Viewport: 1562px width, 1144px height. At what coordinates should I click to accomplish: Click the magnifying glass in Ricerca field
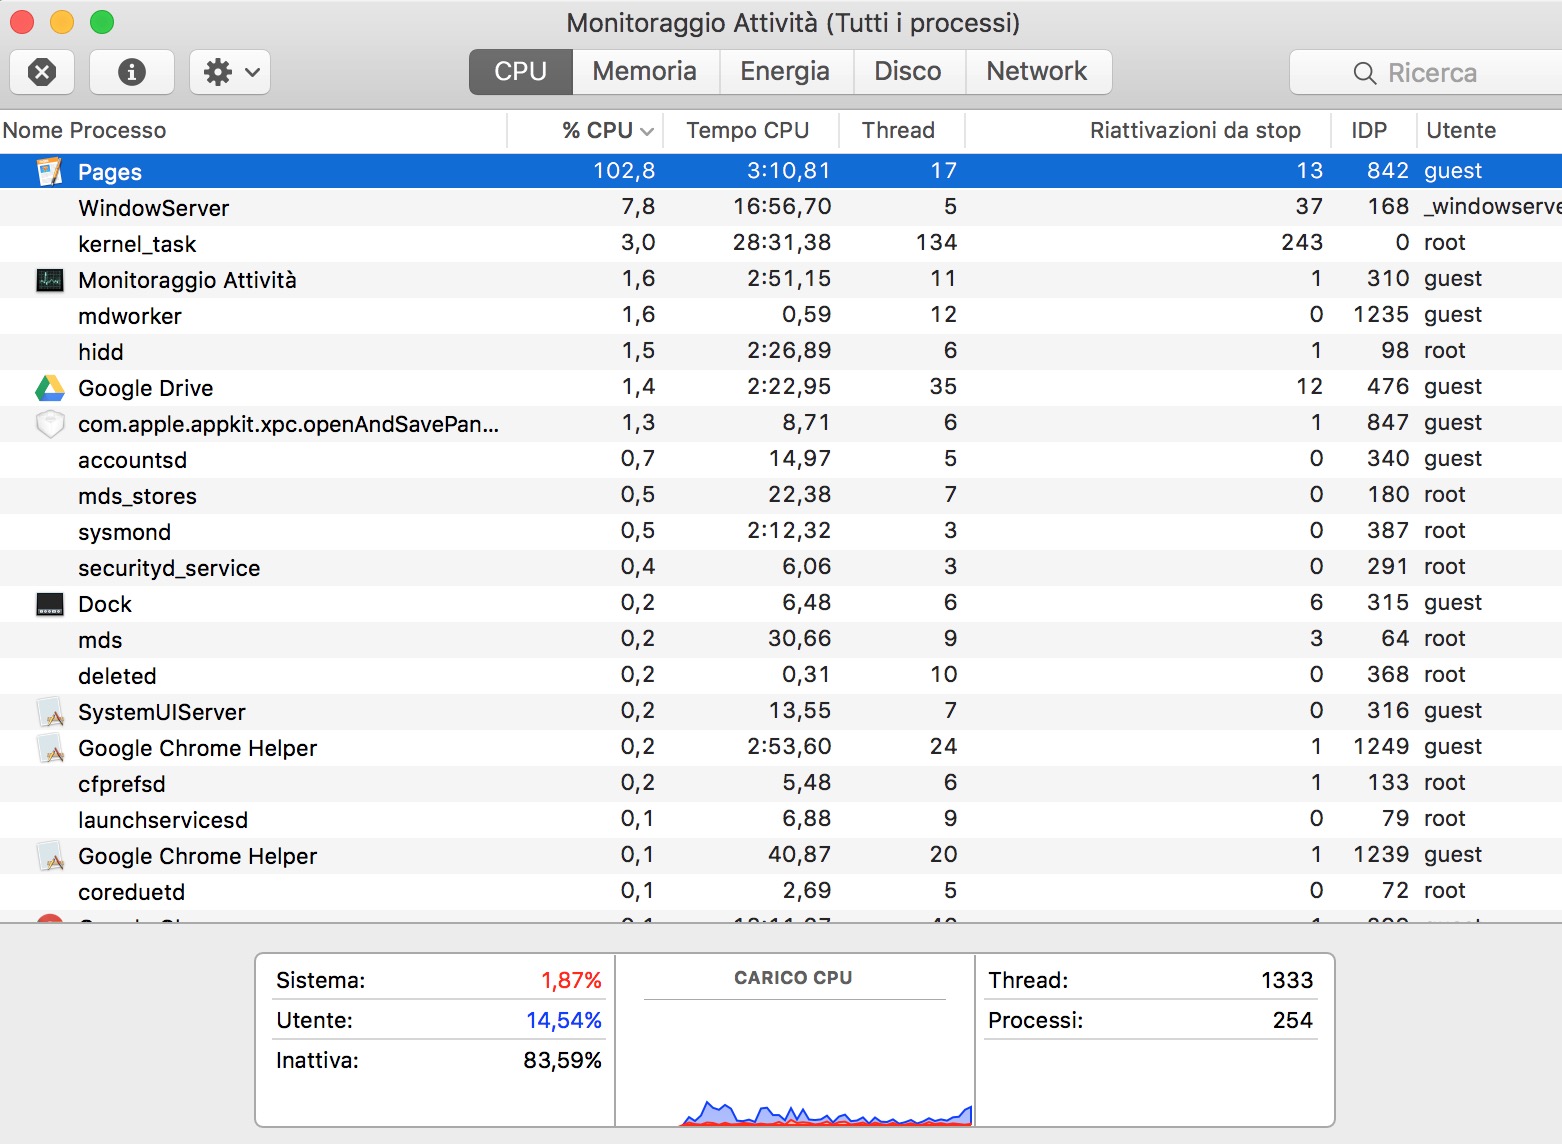tap(1364, 72)
